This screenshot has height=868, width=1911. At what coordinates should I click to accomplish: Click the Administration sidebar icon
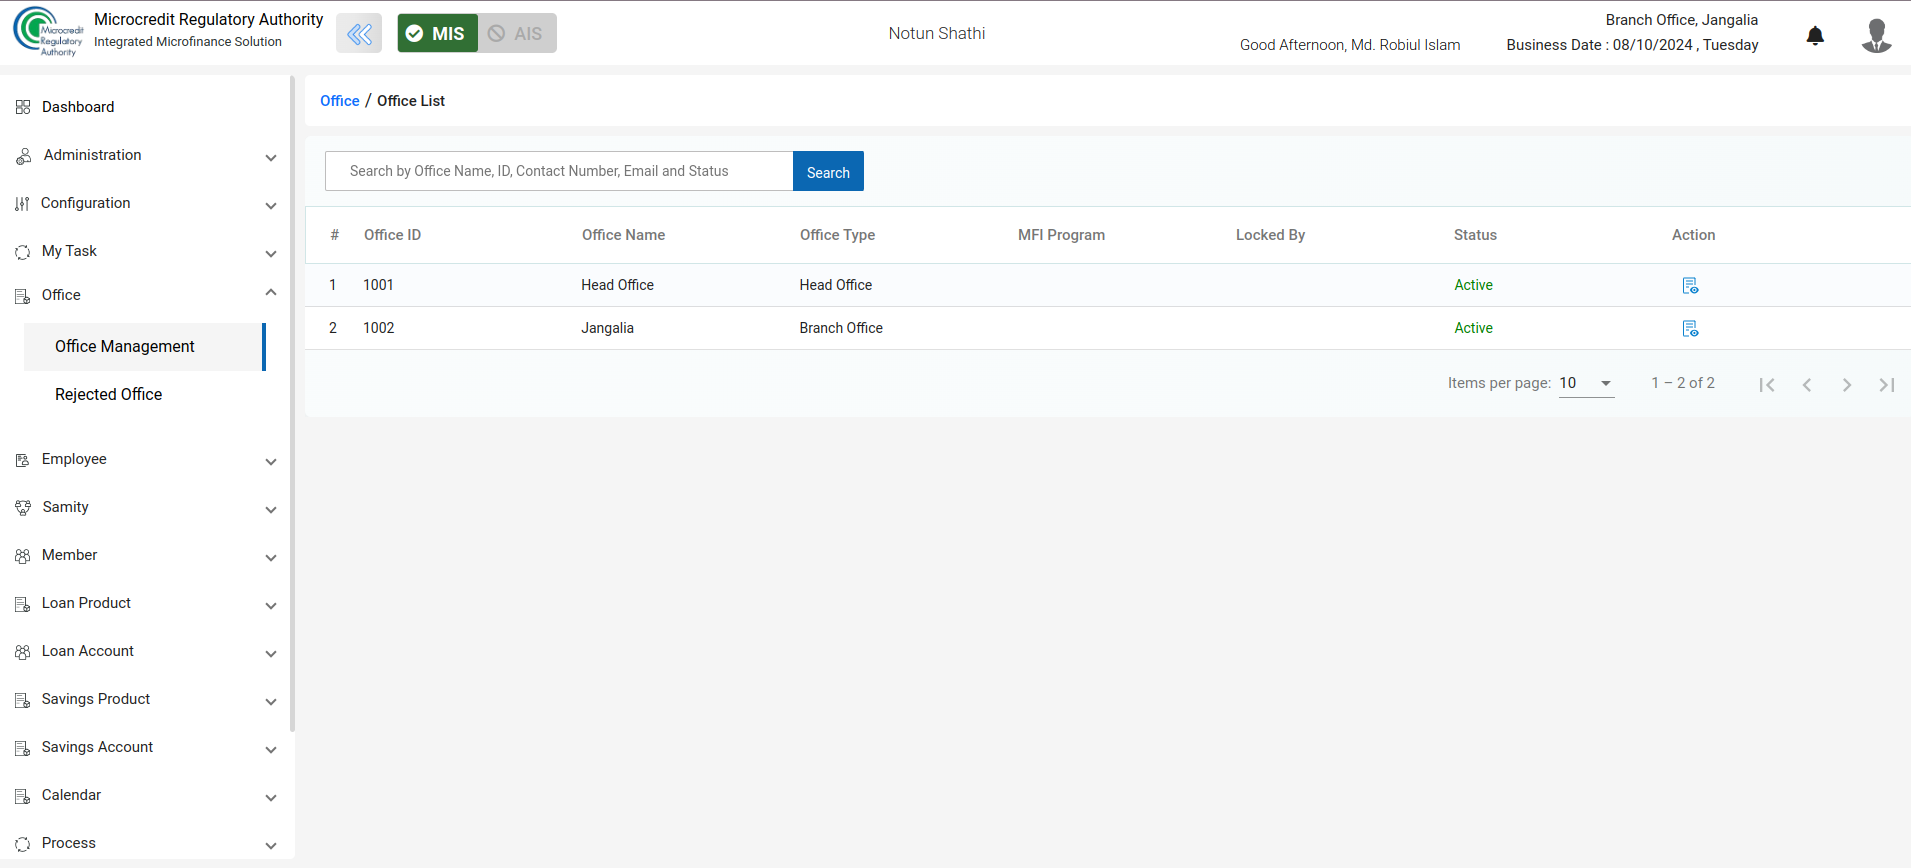[x=23, y=156]
